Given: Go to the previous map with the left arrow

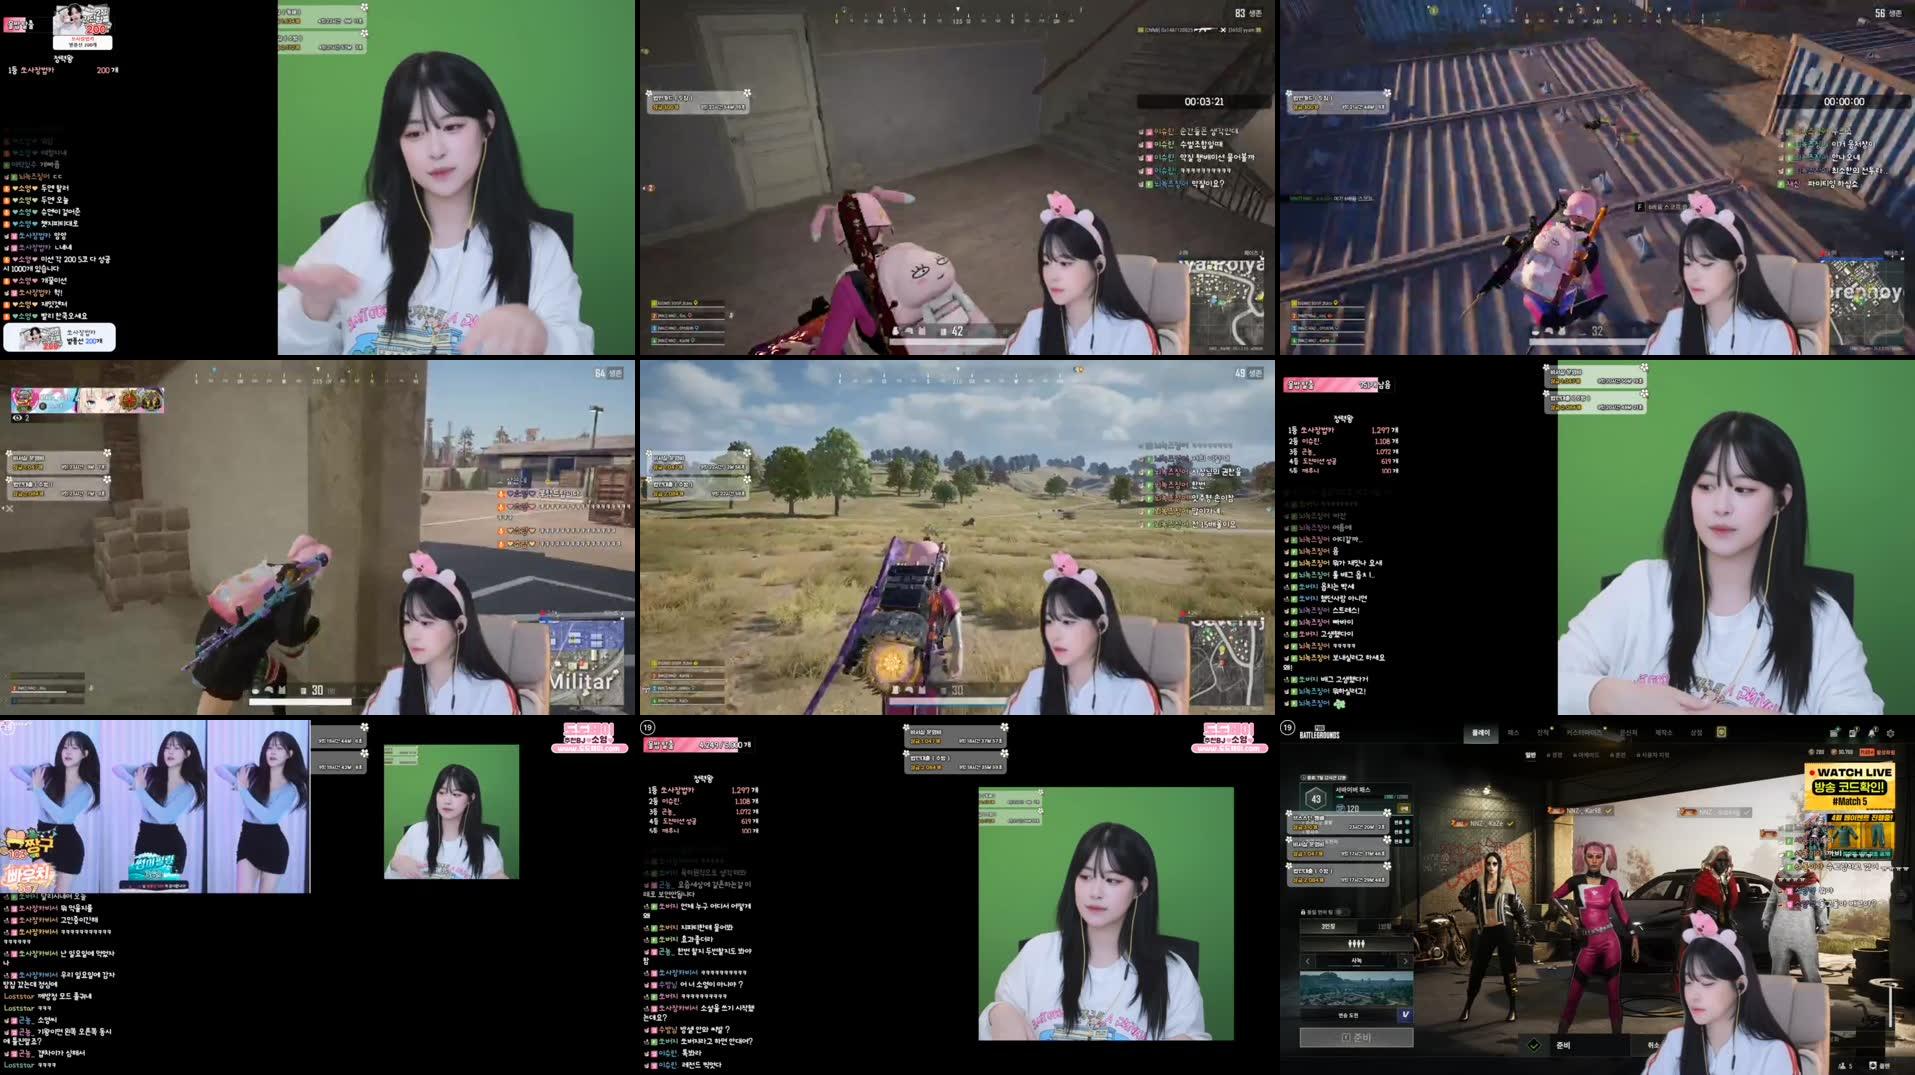Looking at the screenshot, I should tap(1308, 961).
